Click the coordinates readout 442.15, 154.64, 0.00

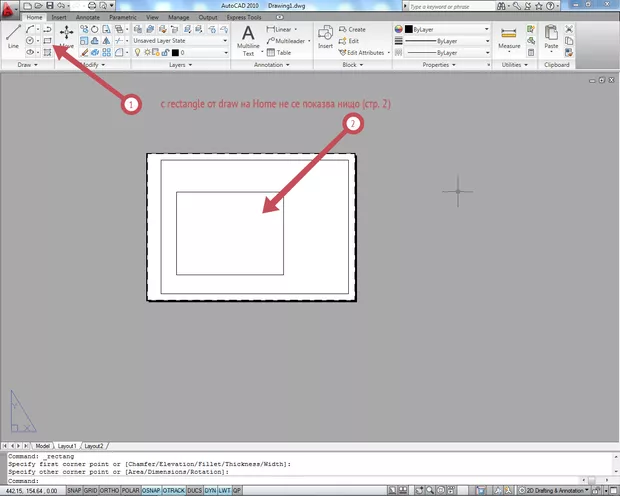point(32,491)
